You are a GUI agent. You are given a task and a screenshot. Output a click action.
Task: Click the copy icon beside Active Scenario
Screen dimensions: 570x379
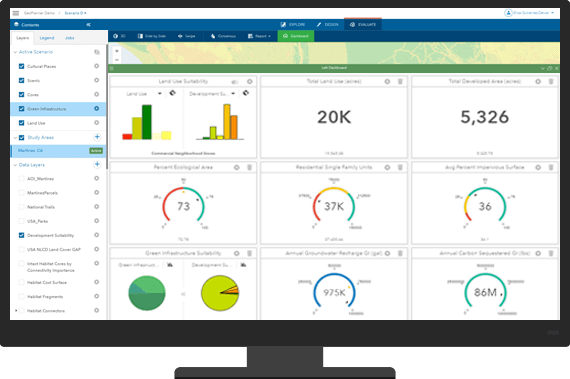pos(97,52)
